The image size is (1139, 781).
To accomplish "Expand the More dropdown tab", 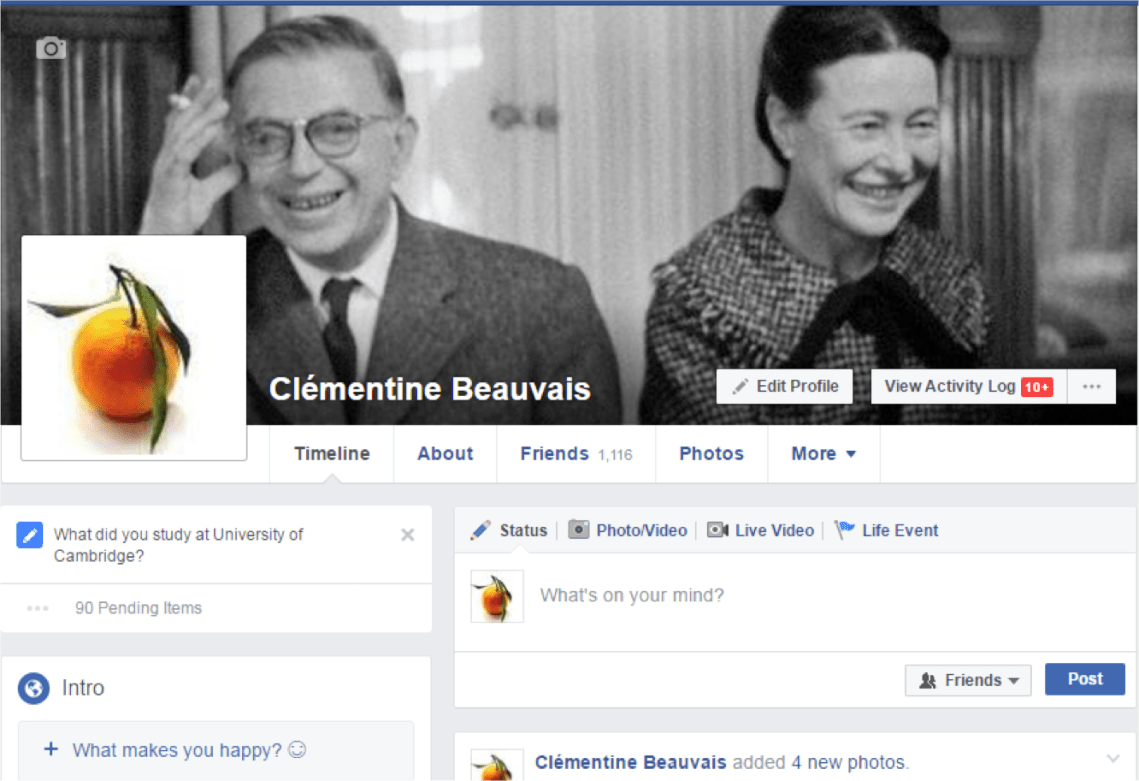I will click(824, 453).
